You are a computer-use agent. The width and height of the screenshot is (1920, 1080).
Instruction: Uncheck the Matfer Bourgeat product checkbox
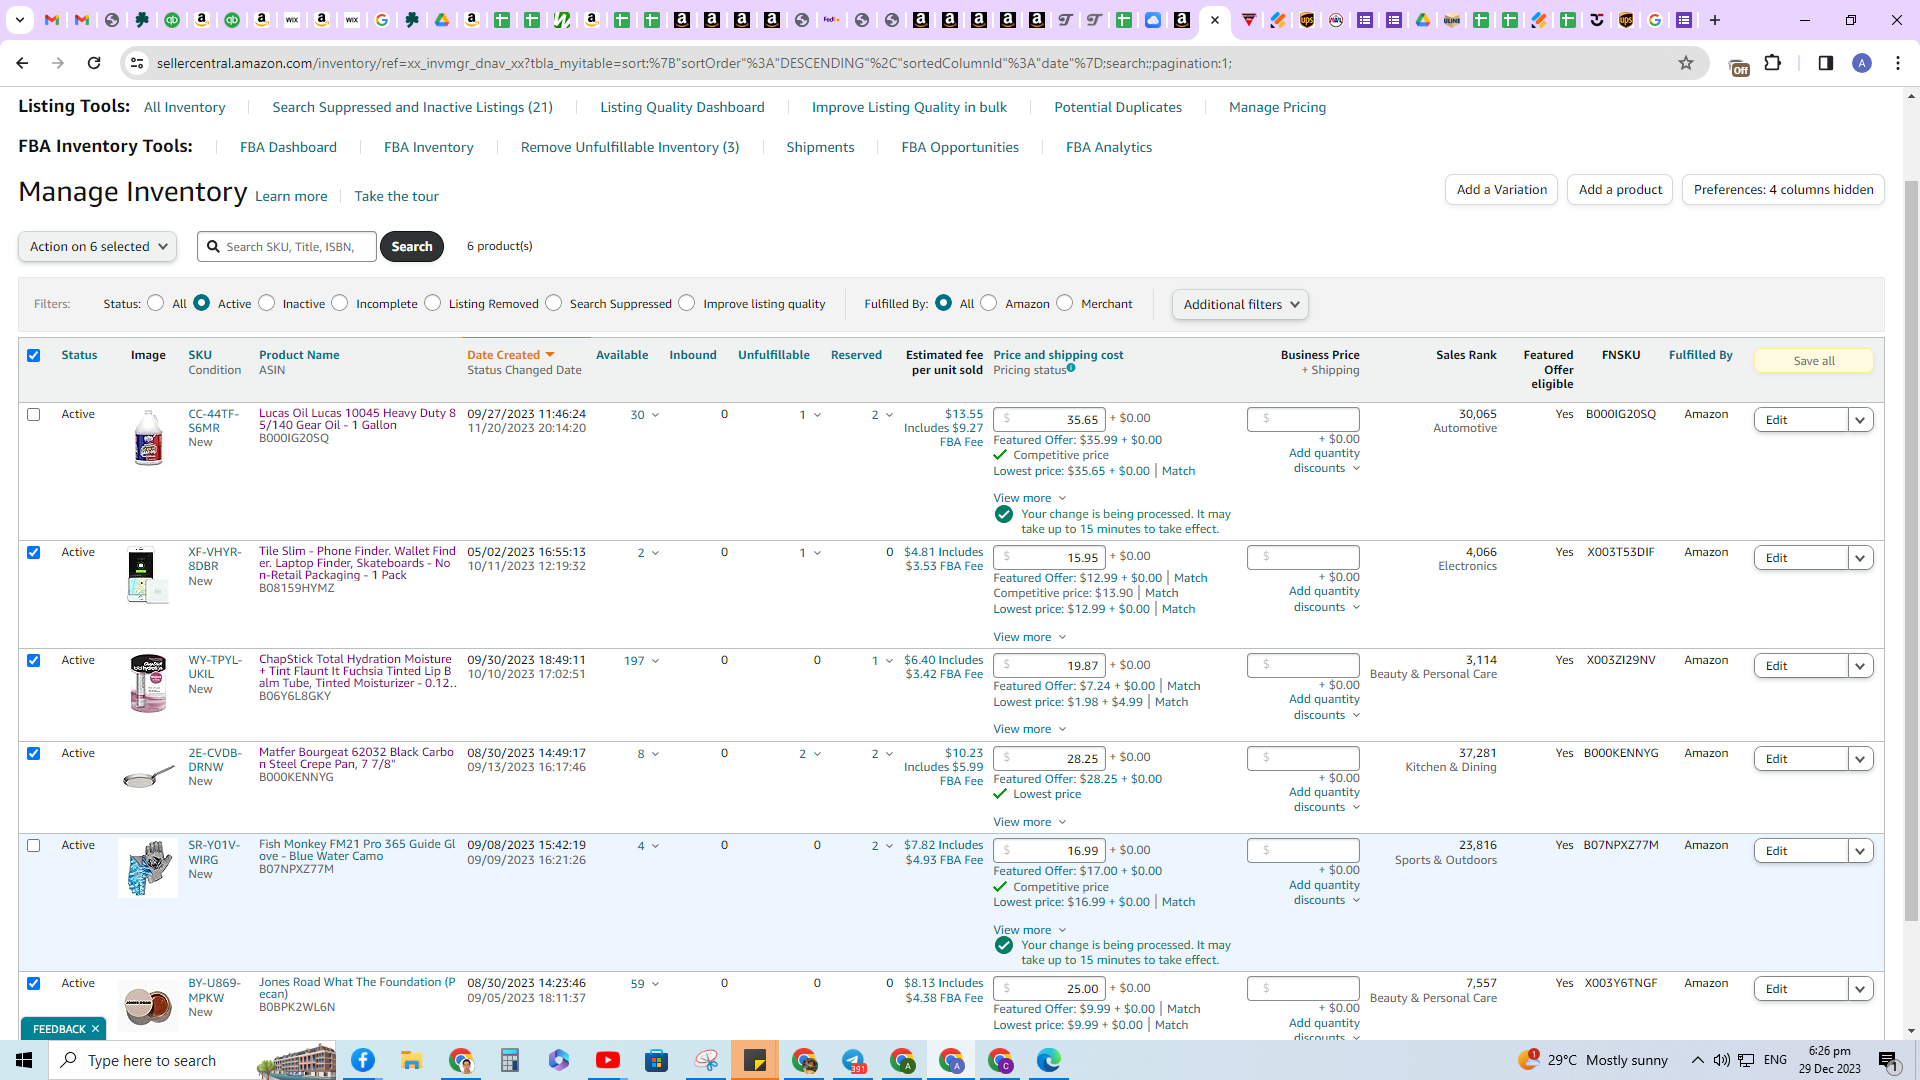(x=34, y=753)
